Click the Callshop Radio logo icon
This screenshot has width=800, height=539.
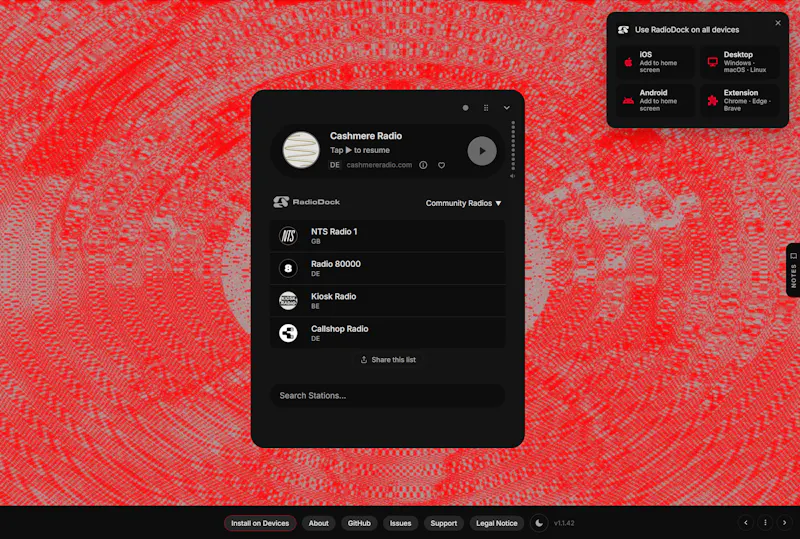point(288,333)
